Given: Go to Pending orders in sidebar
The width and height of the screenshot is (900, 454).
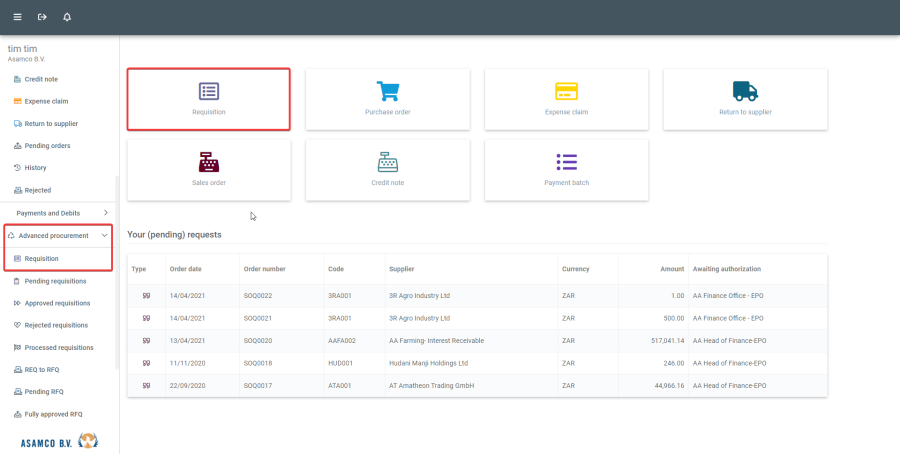Looking at the screenshot, I should [x=47, y=146].
